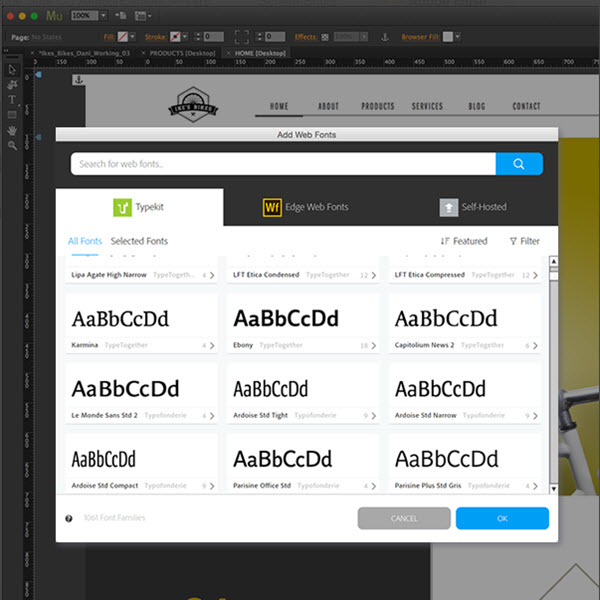Click the Ike's Bikes logo on the page
The image size is (600, 600).
pyautogui.click(x=193, y=104)
